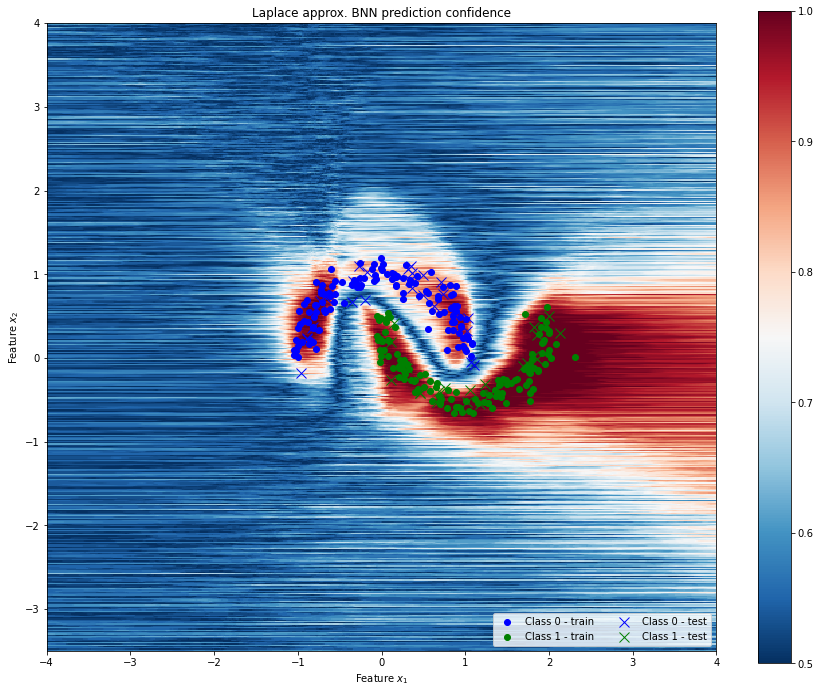Screen dimensions: 821x693
Task: Click the x-axis tick label −3
Action: 130,662
